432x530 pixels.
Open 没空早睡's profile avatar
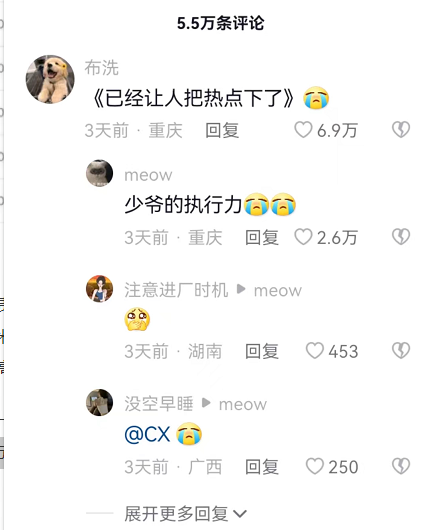[99, 402]
